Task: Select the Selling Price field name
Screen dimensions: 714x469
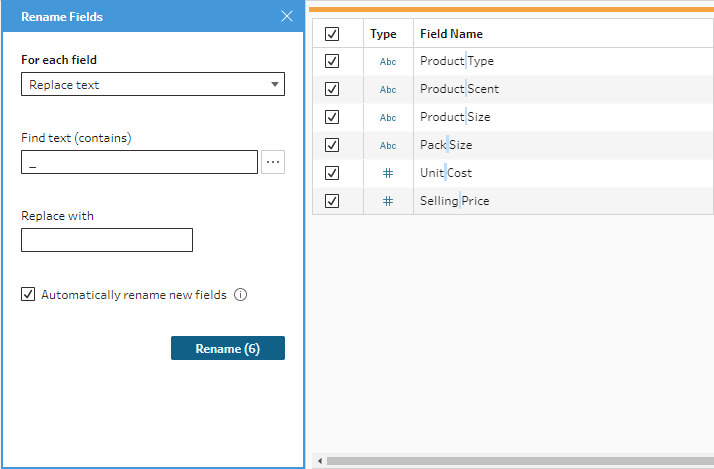Action: (x=455, y=201)
